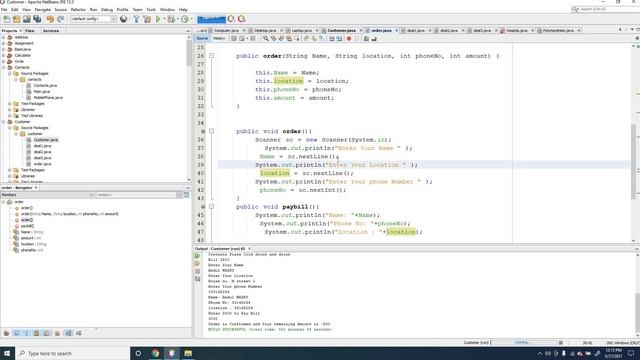
Task: Click the Open Project toolbar icon
Action: click(x=27, y=19)
